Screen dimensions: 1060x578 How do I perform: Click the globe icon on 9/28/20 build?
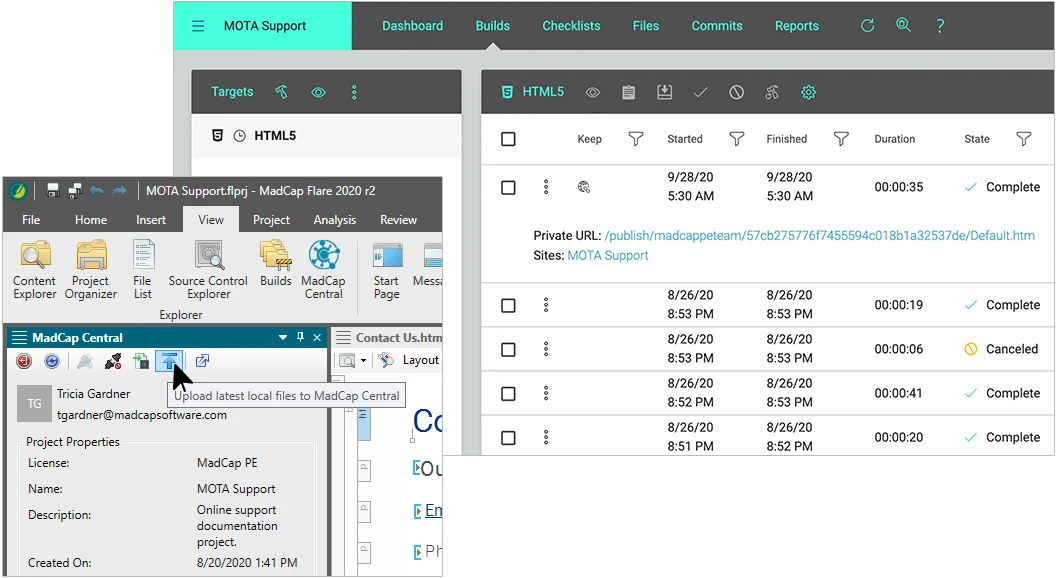(584, 187)
